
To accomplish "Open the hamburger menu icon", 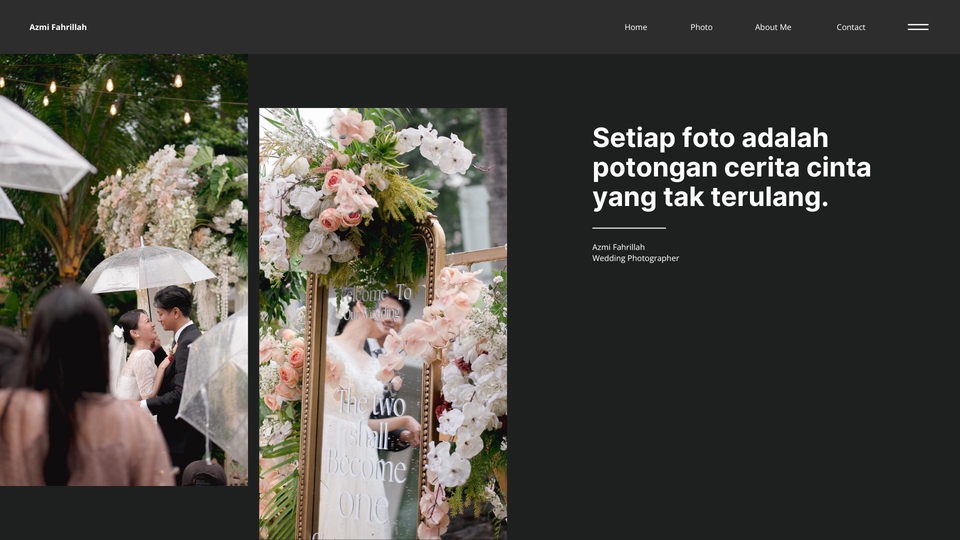I will 918,27.
